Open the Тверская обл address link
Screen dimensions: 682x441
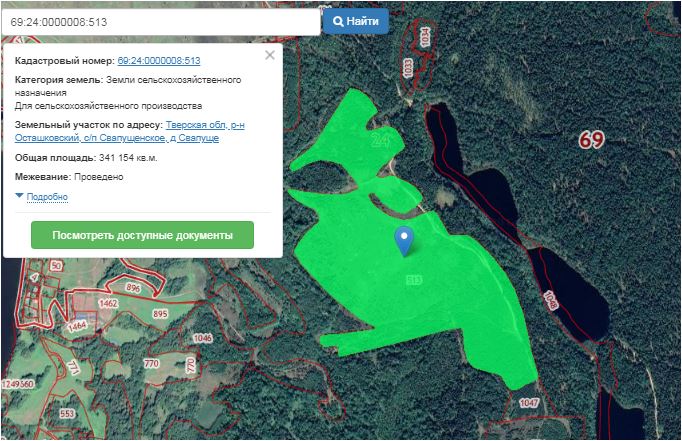[205, 125]
